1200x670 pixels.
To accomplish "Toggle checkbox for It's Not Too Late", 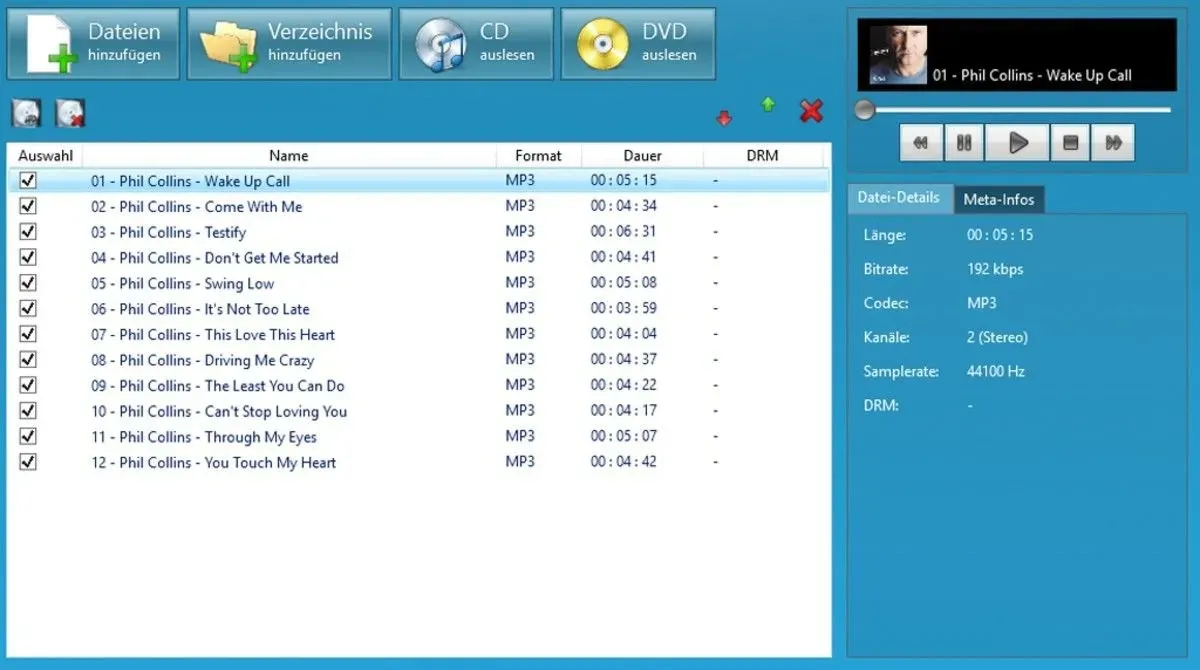I will pyautogui.click(x=28, y=309).
